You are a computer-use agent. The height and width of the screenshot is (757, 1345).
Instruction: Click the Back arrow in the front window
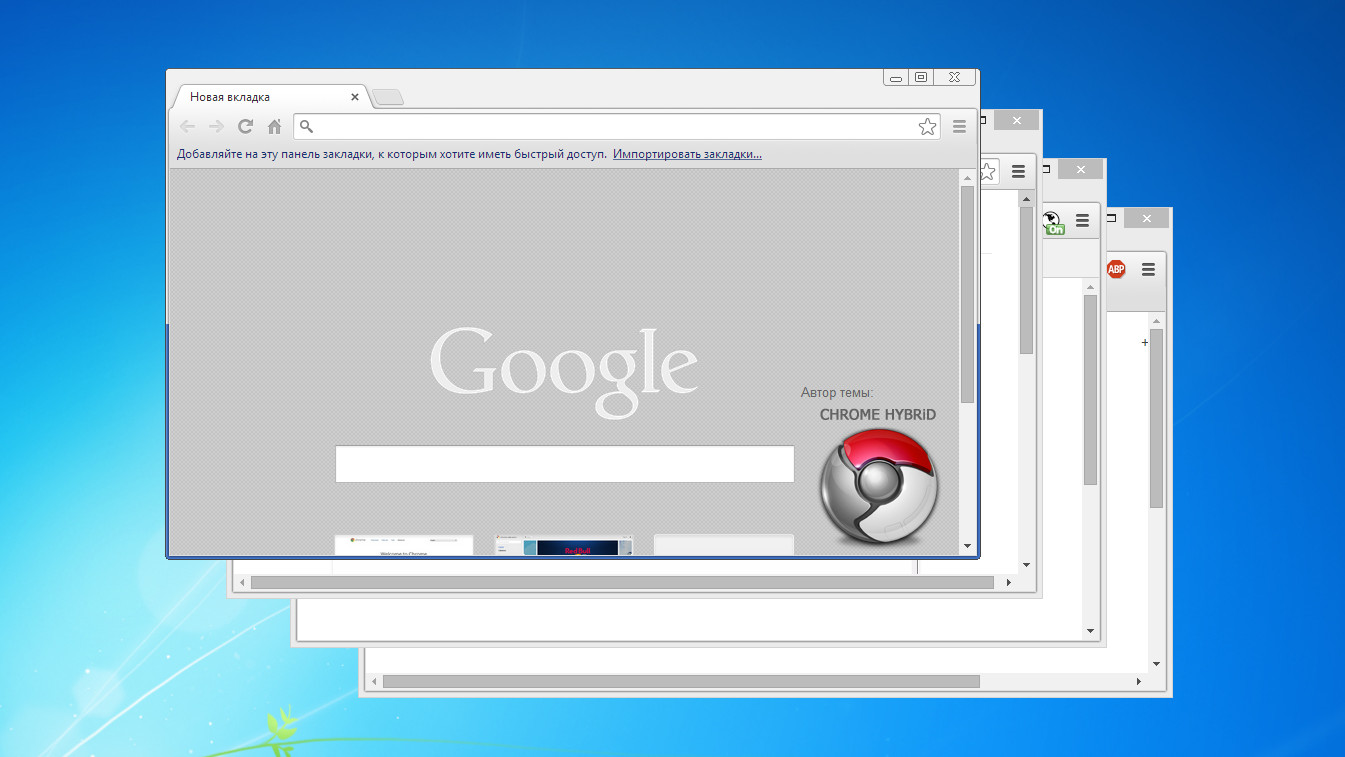(187, 126)
